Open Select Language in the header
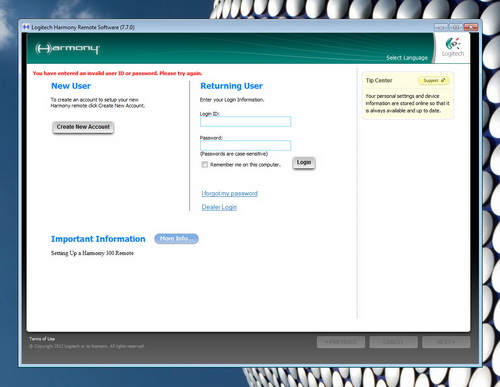Screen dimensions: 500x387 pos(407,58)
